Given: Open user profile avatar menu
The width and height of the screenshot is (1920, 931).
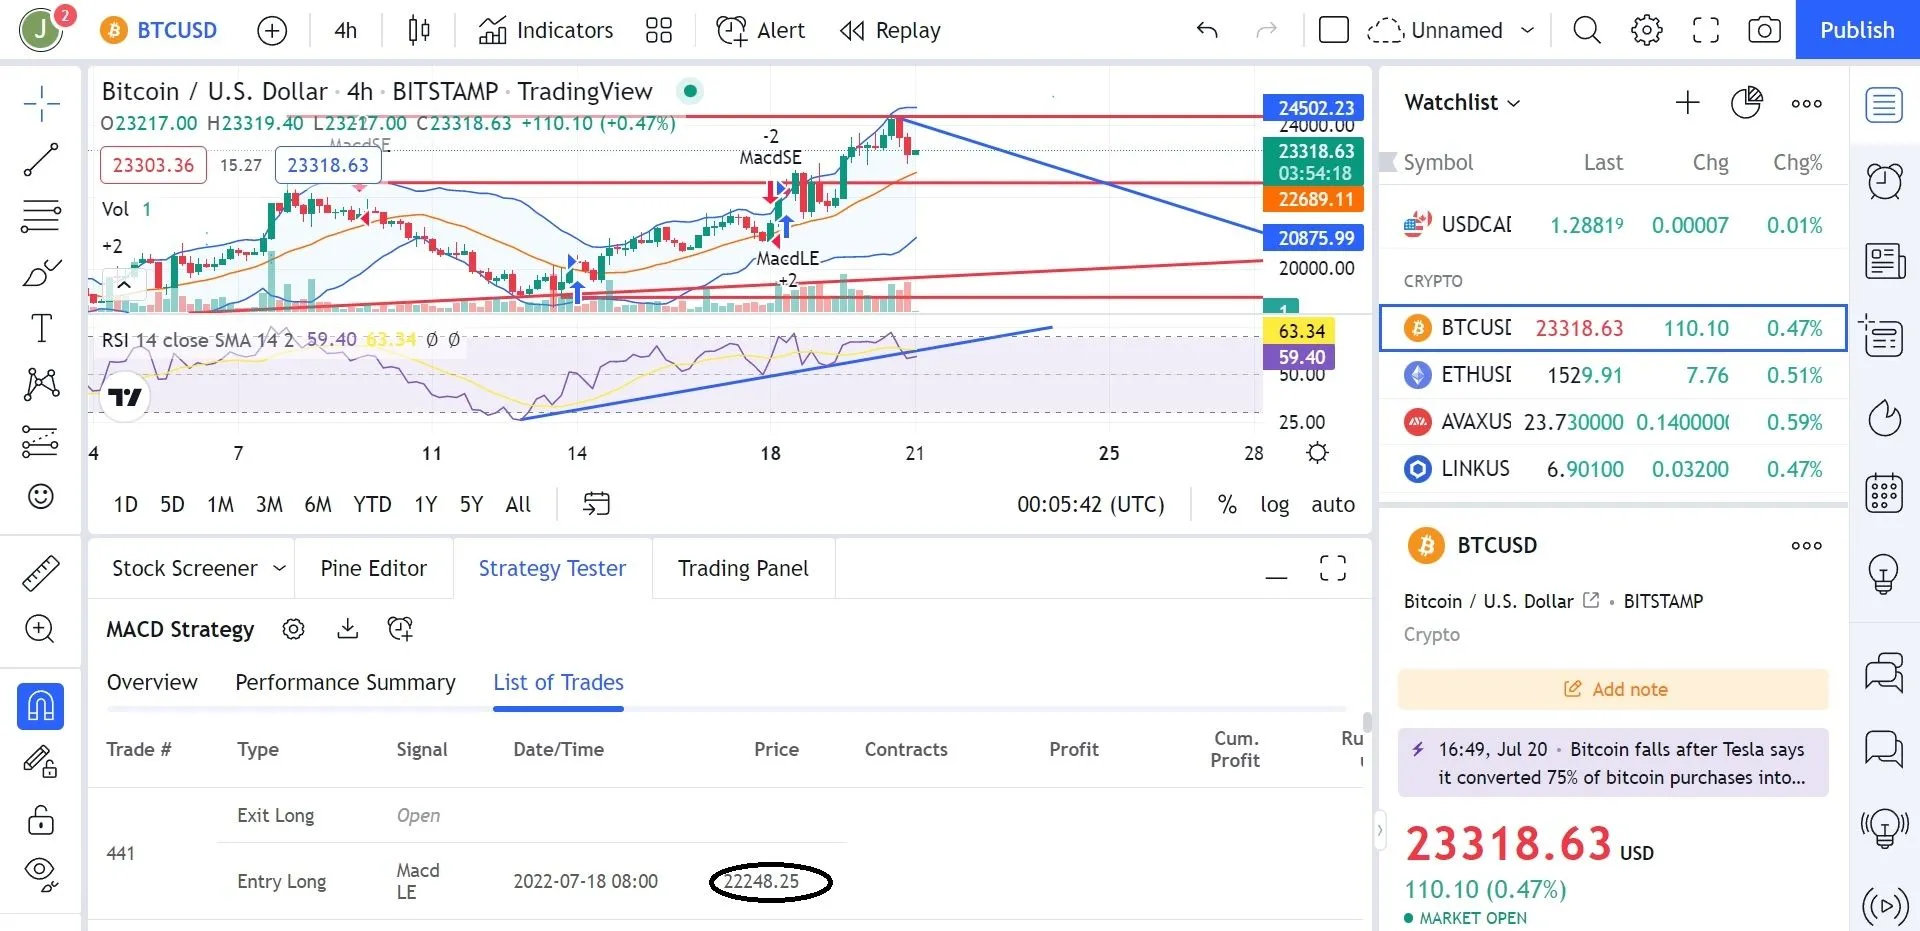Looking at the screenshot, I should point(42,29).
